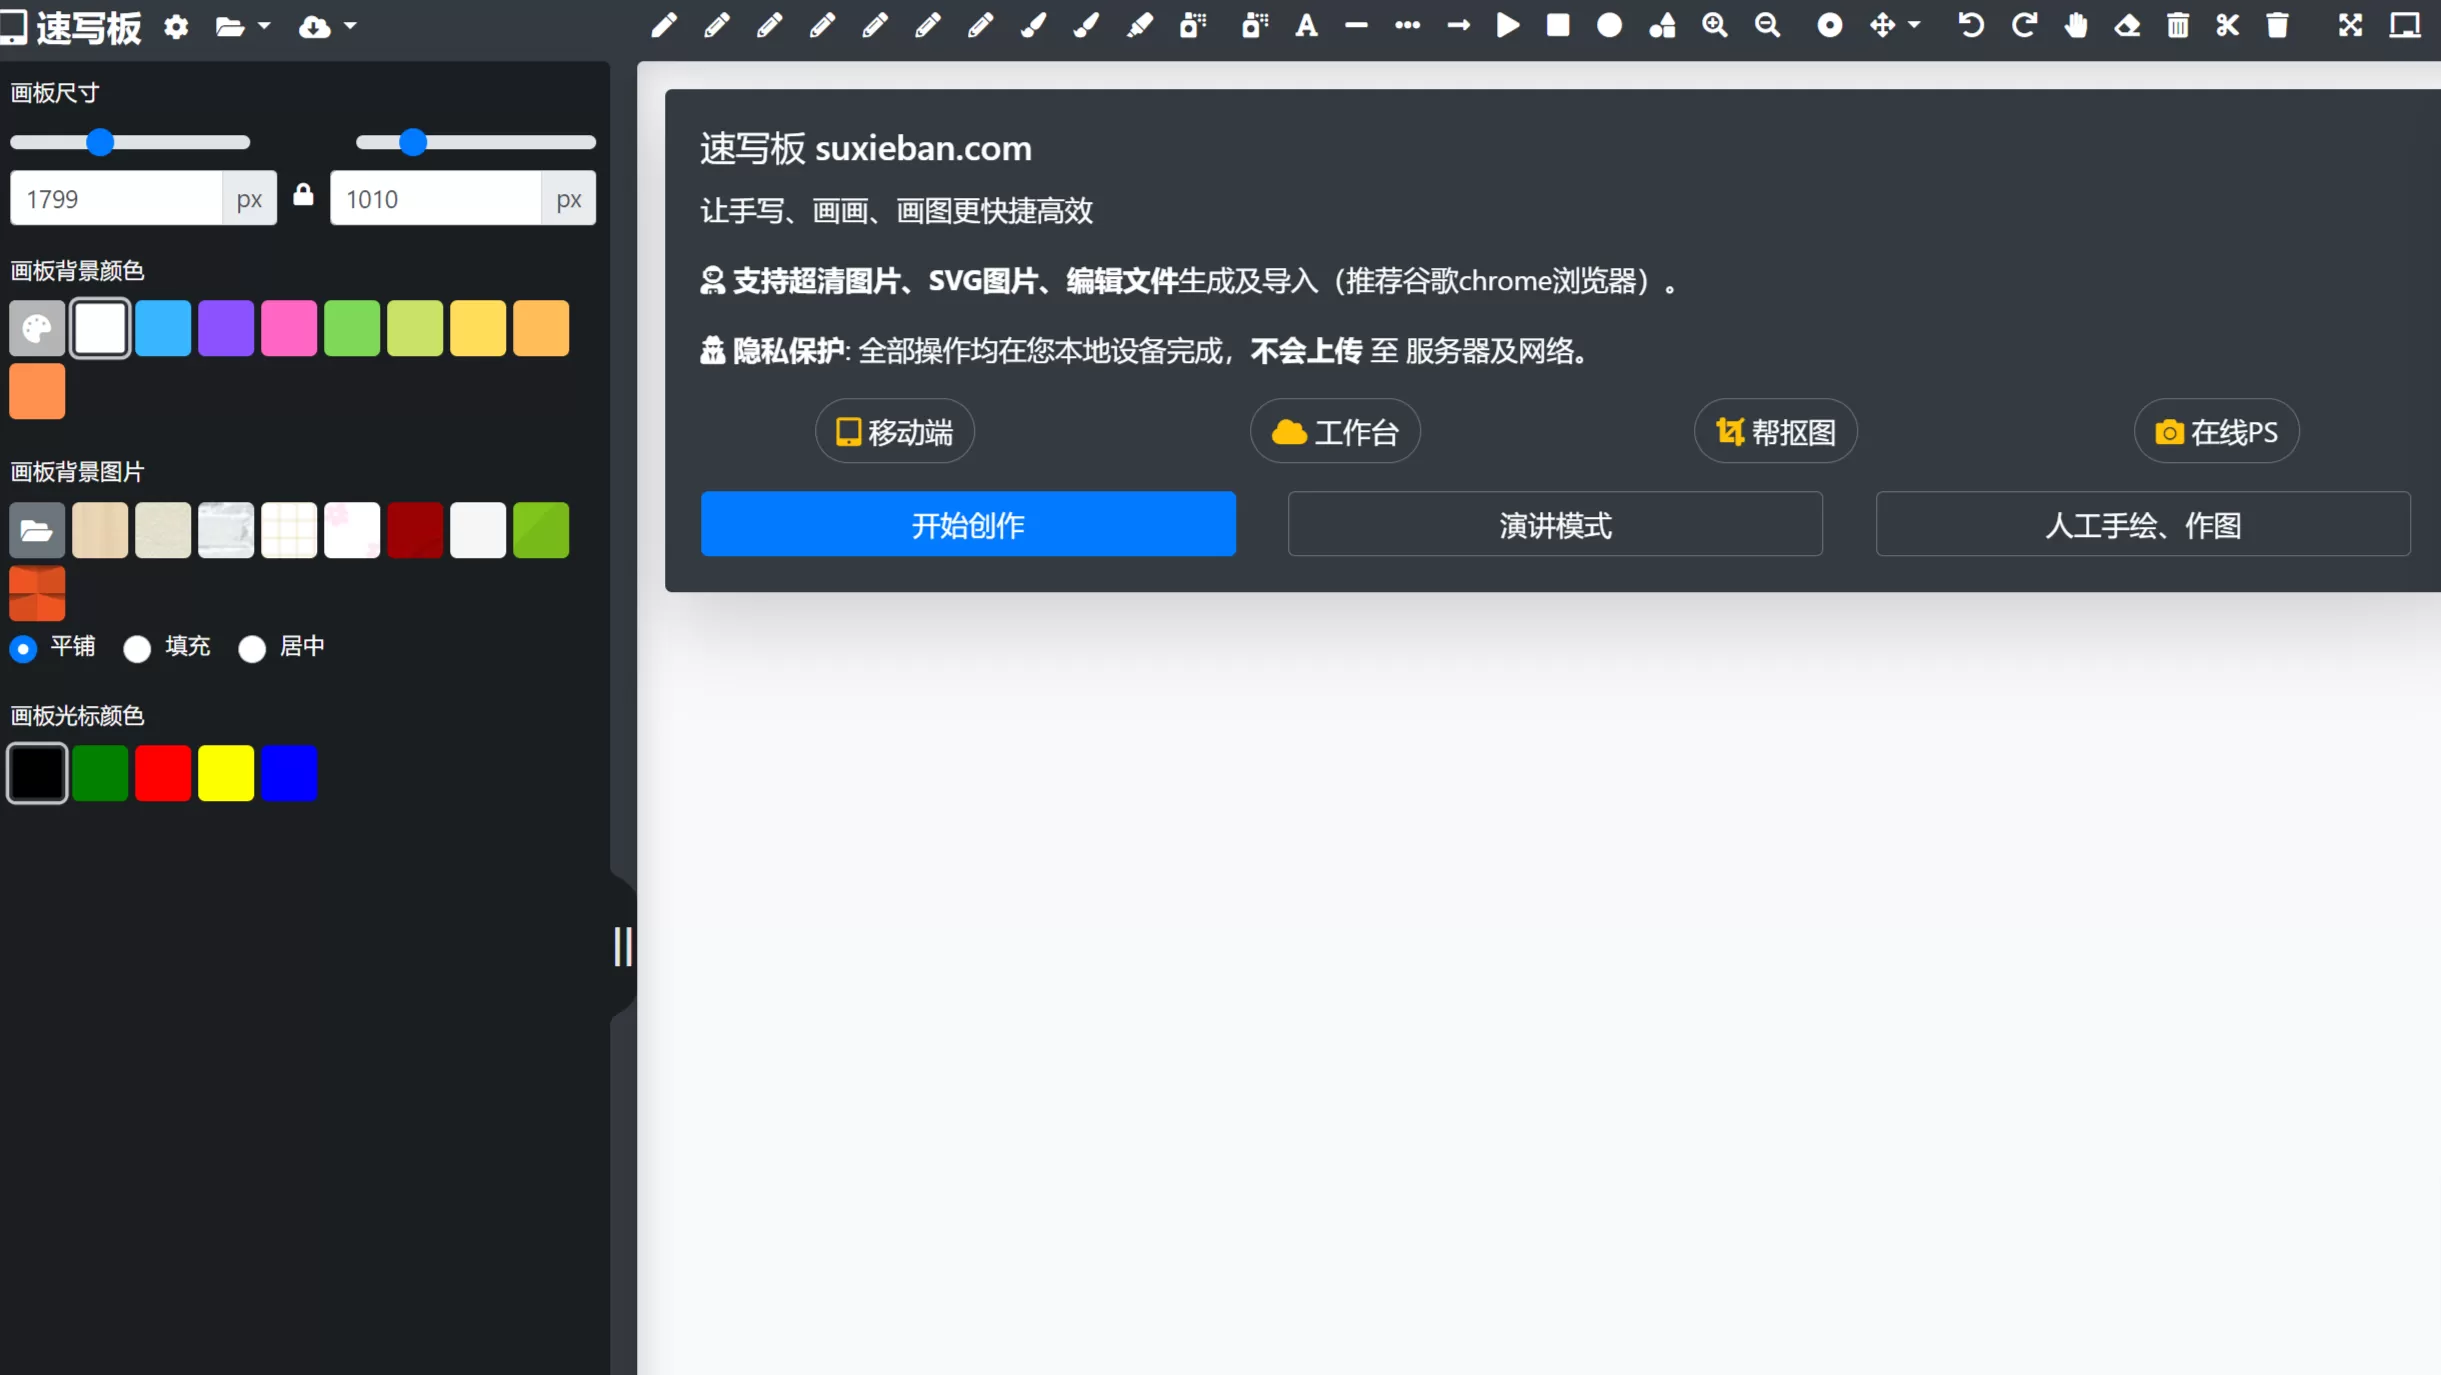Pick the Highlighter pen tool
Image resolution: width=2441 pixels, height=1375 pixels.
[x=1140, y=25]
